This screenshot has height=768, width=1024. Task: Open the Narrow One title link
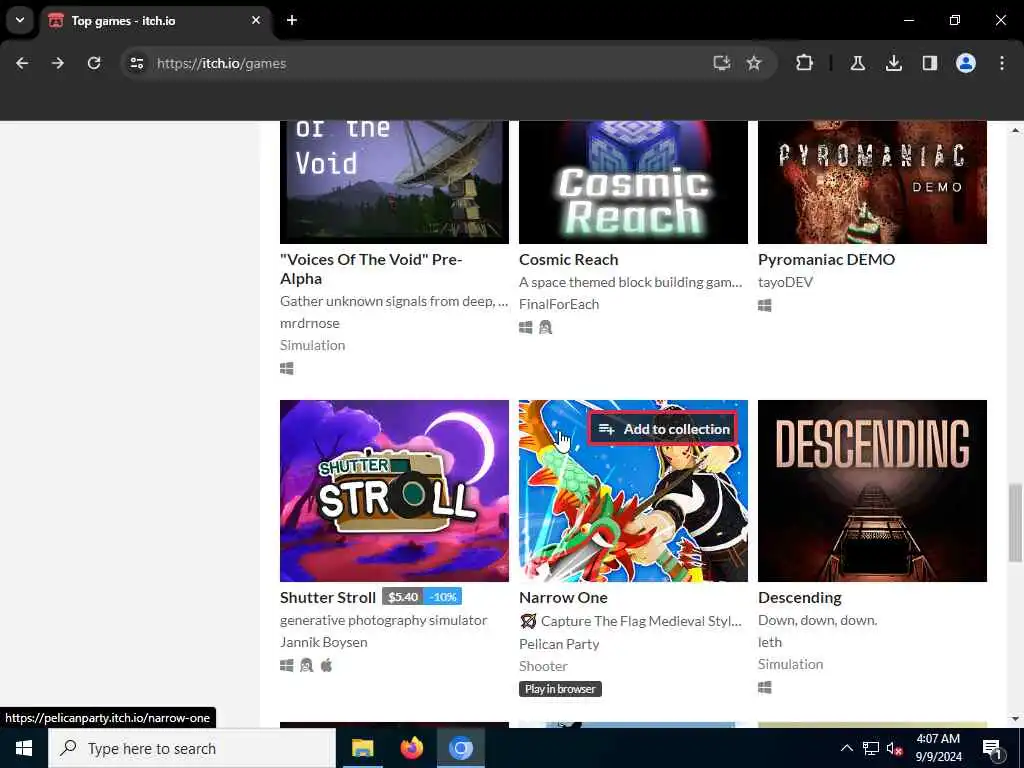564,598
